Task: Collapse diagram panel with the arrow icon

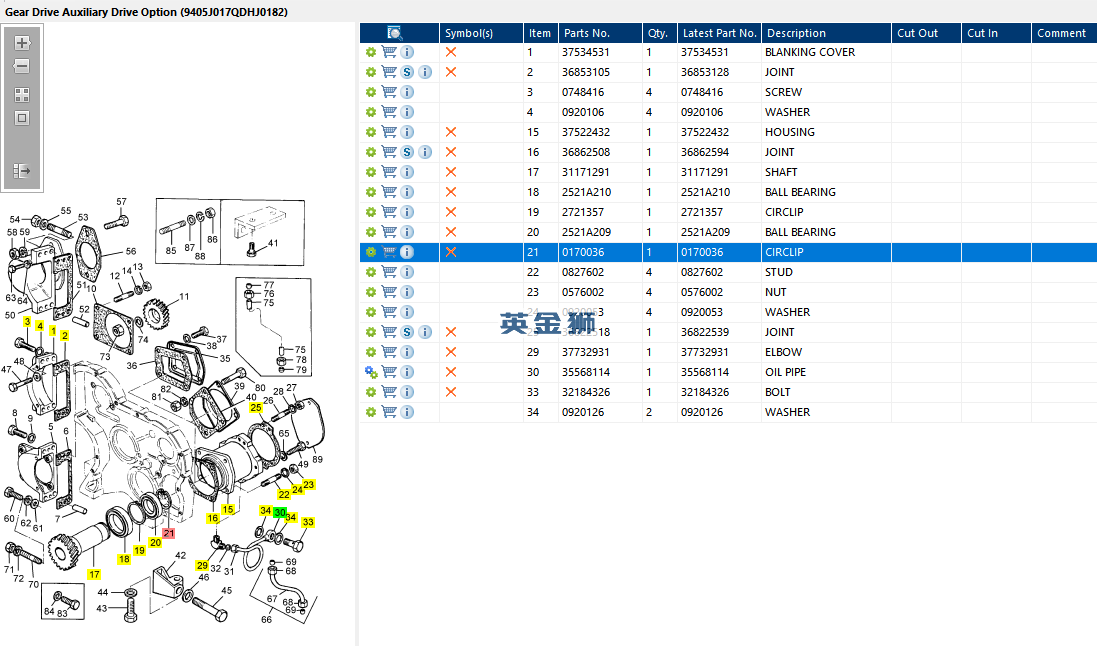Action: (22, 171)
